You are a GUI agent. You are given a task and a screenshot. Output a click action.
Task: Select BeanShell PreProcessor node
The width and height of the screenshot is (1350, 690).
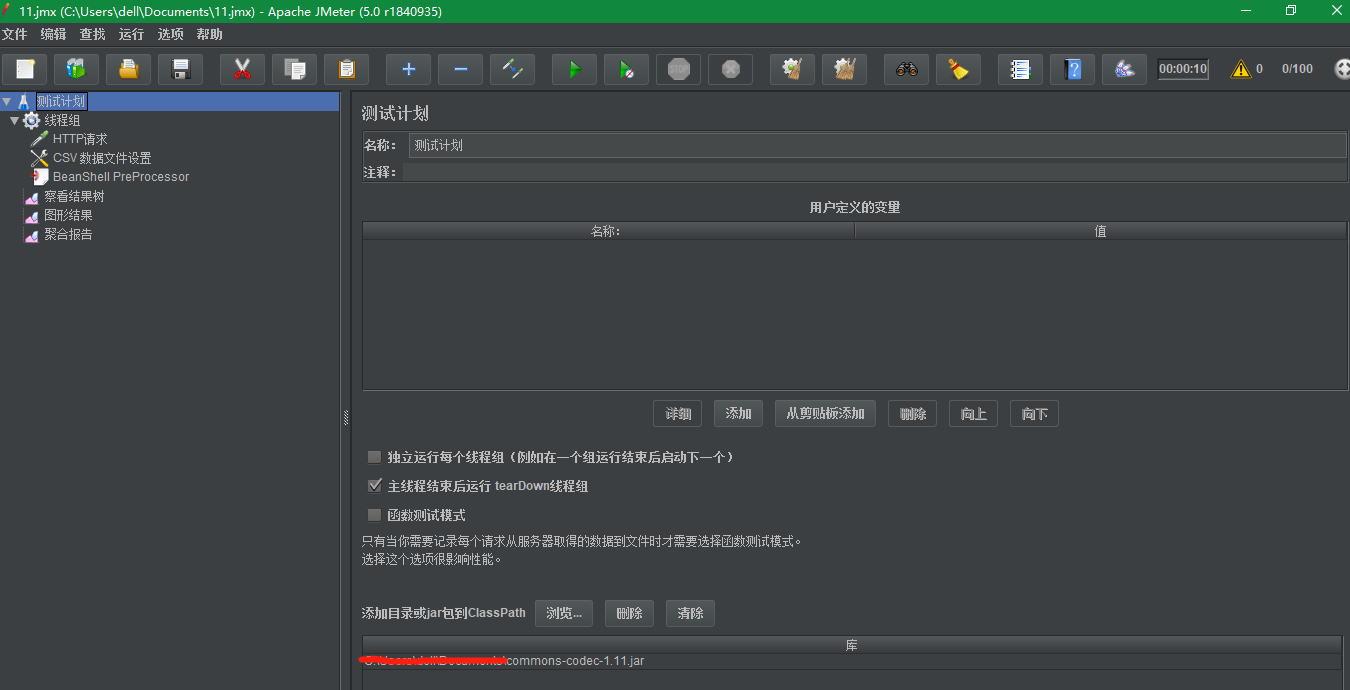click(x=121, y=177)
